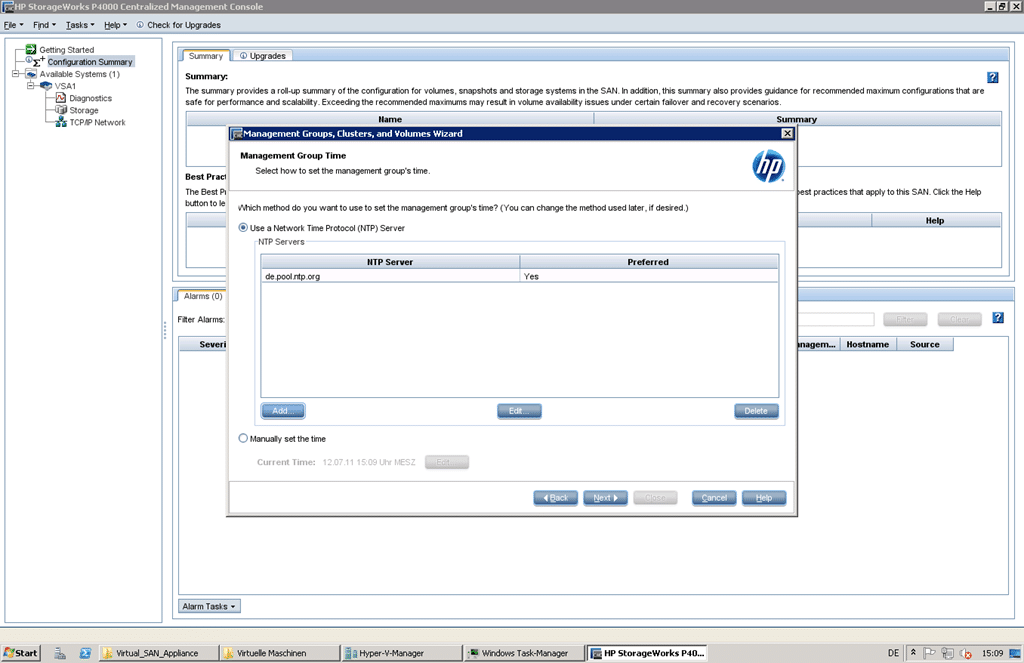Select Storage in the tree

click(x=84, y=110)
